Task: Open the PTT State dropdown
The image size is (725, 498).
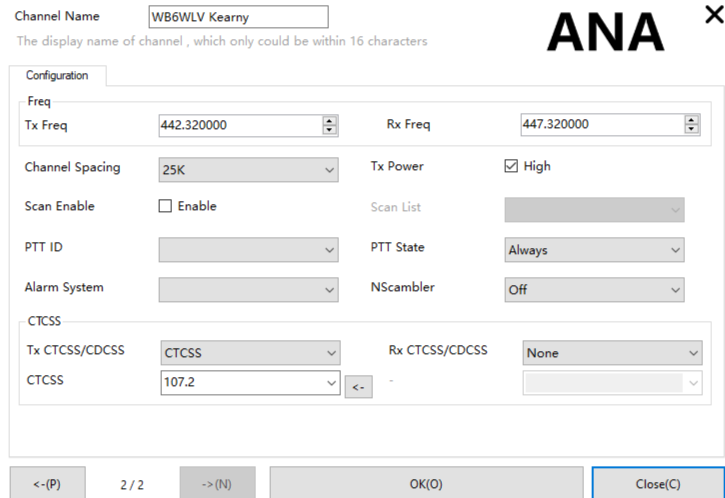Action: (x=594, y=251)
